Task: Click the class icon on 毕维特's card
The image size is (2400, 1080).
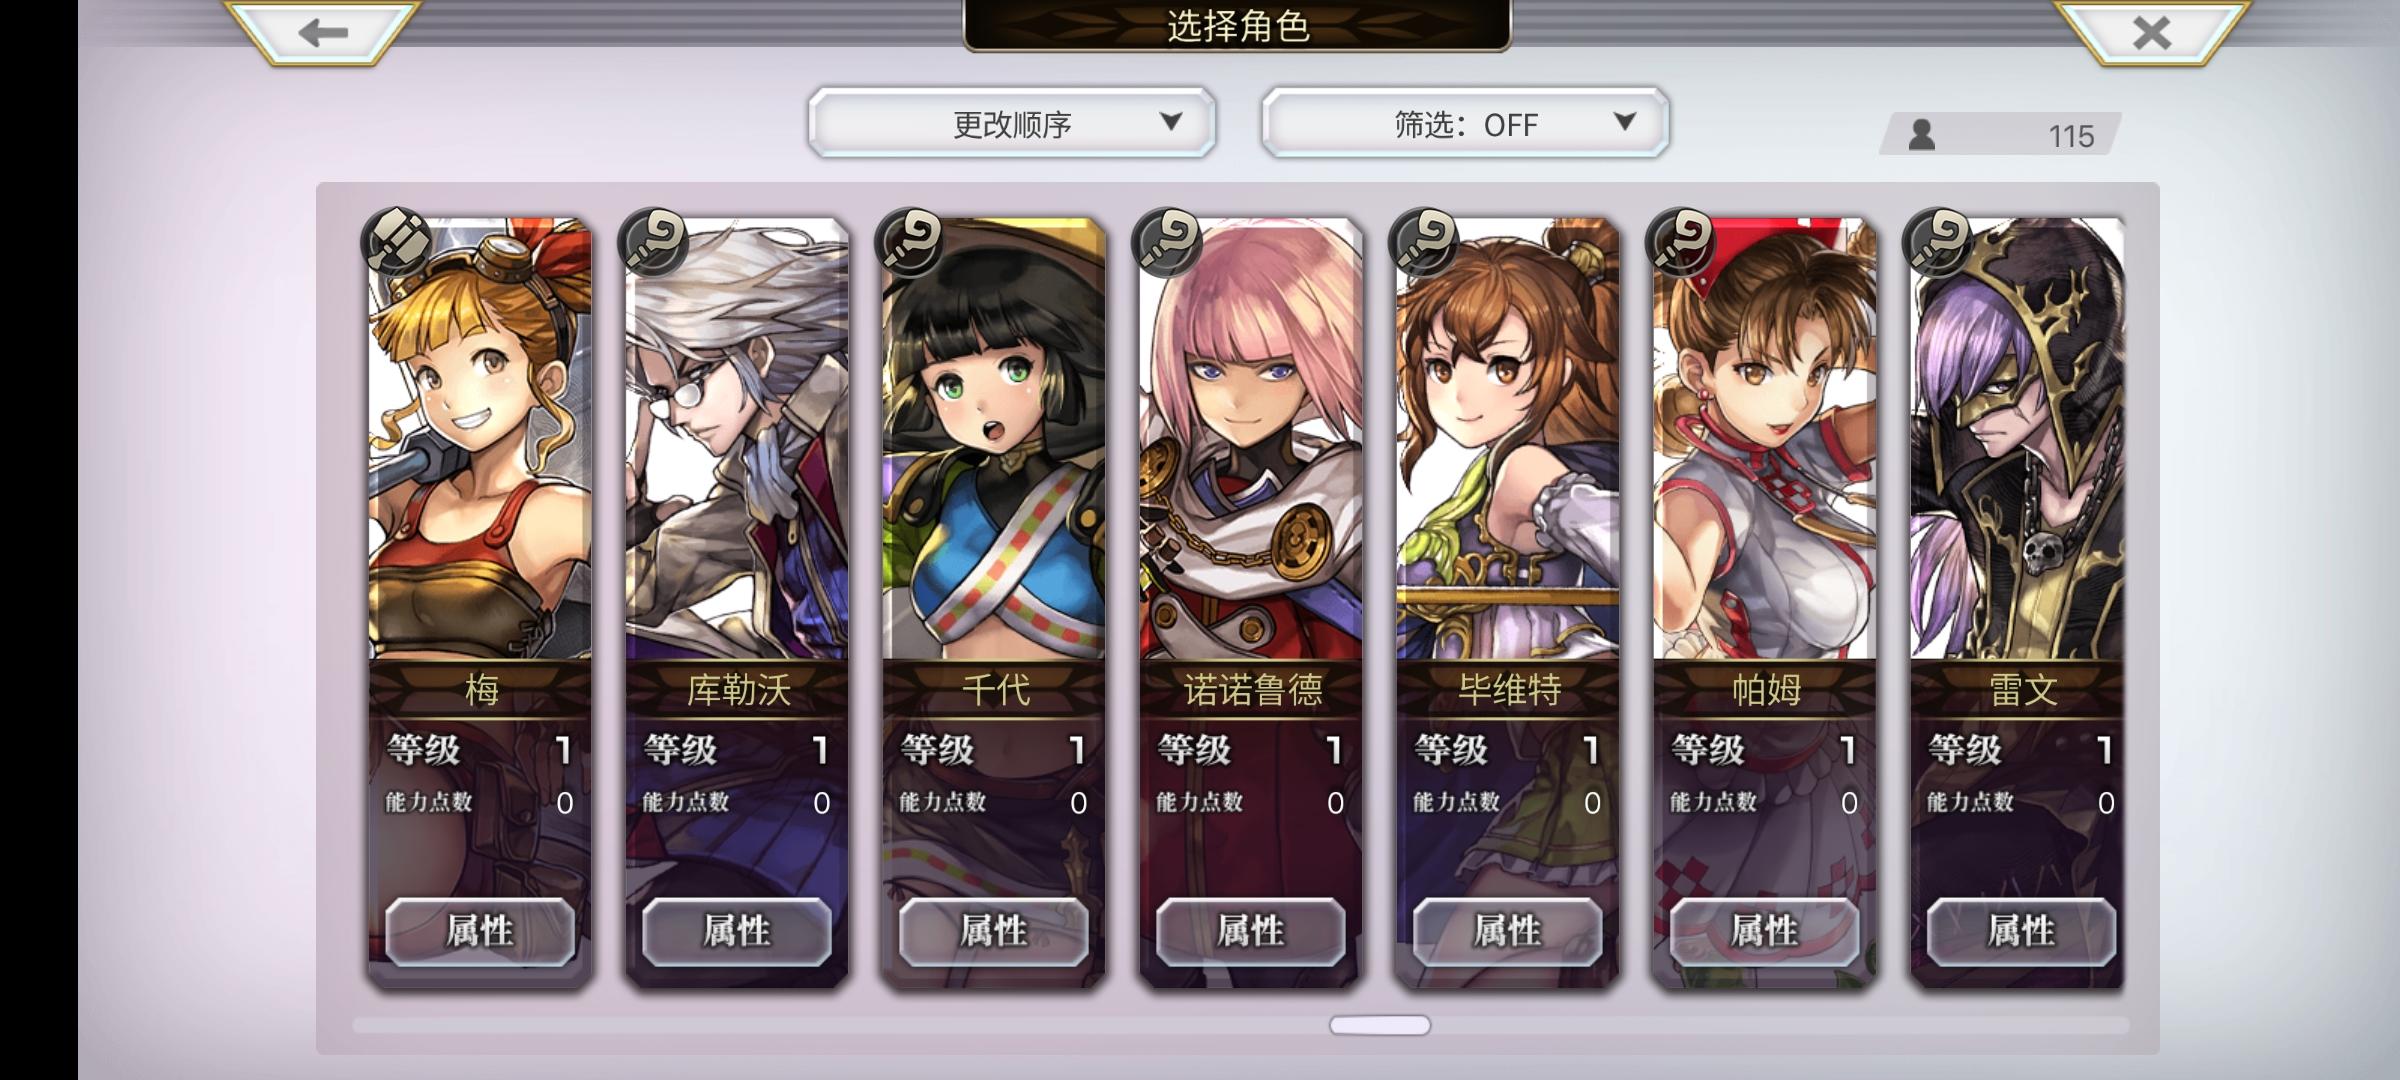Action: pos(1424,242)
